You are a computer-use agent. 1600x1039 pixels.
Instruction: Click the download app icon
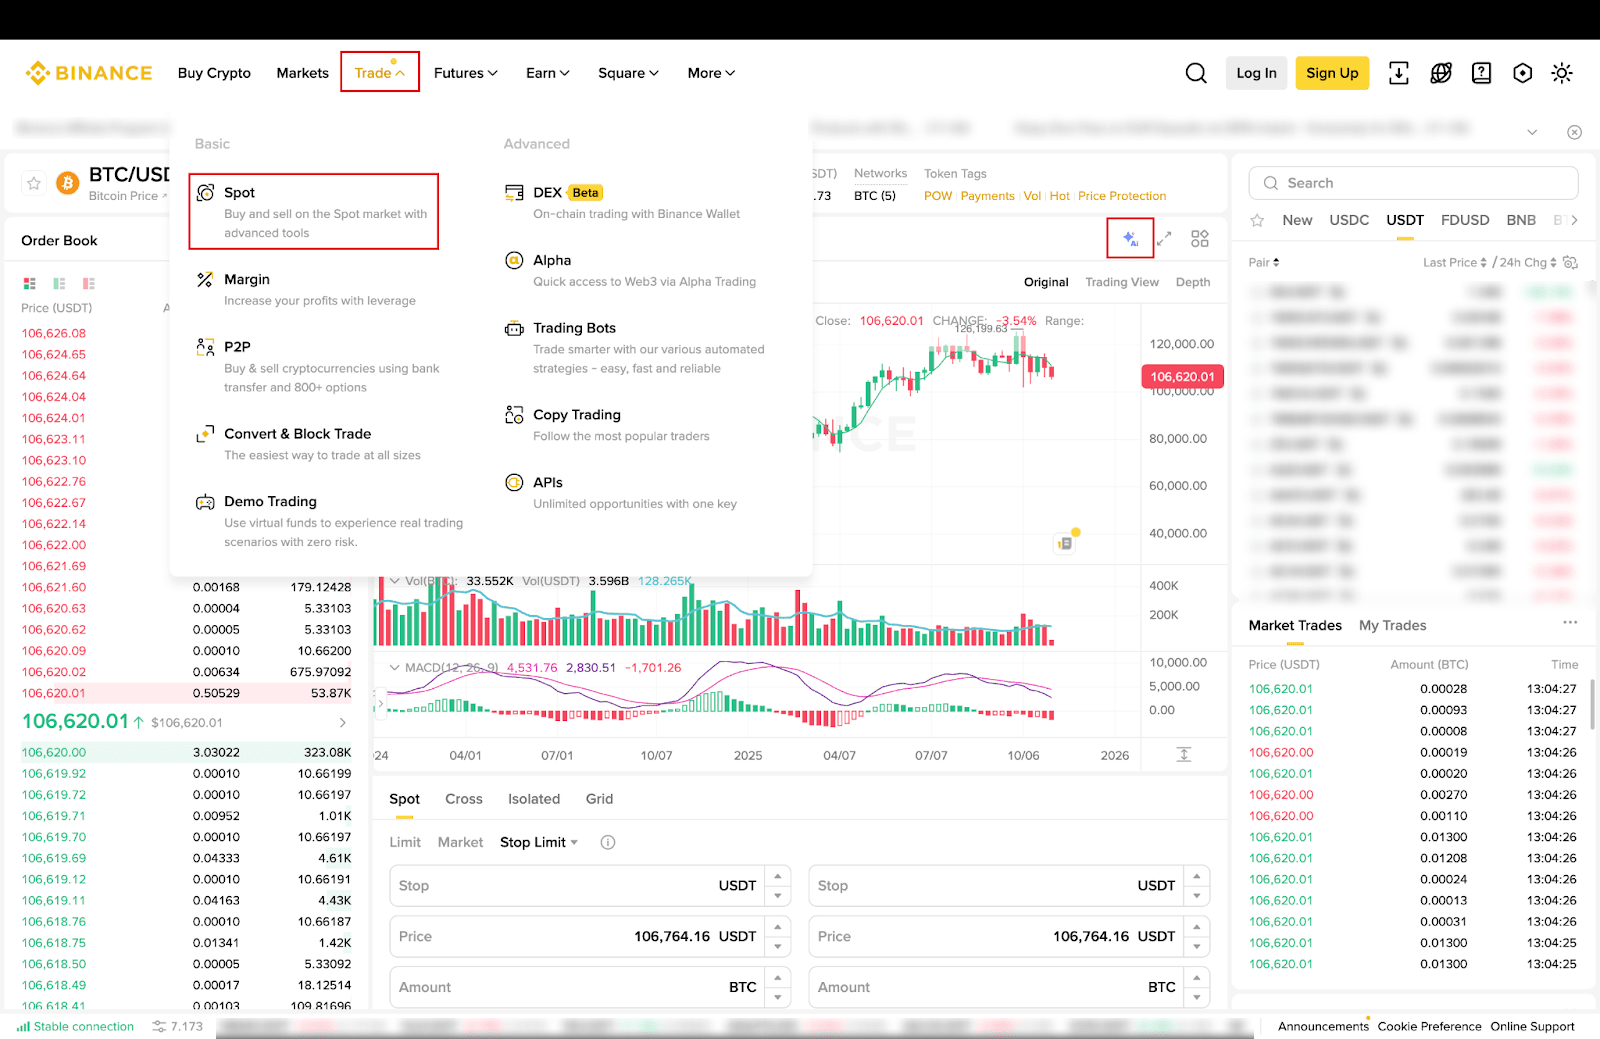coord(1399,72)
